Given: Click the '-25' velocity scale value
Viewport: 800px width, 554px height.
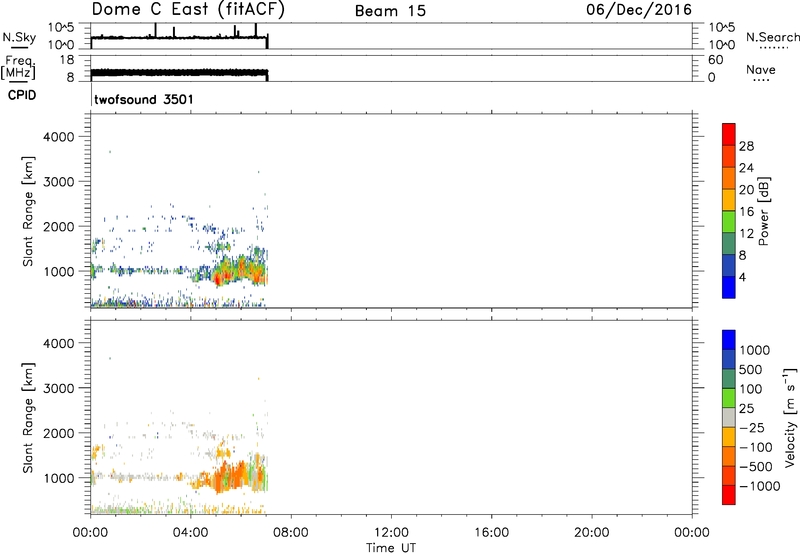Looking at the screenshot, I should point(752,428).
